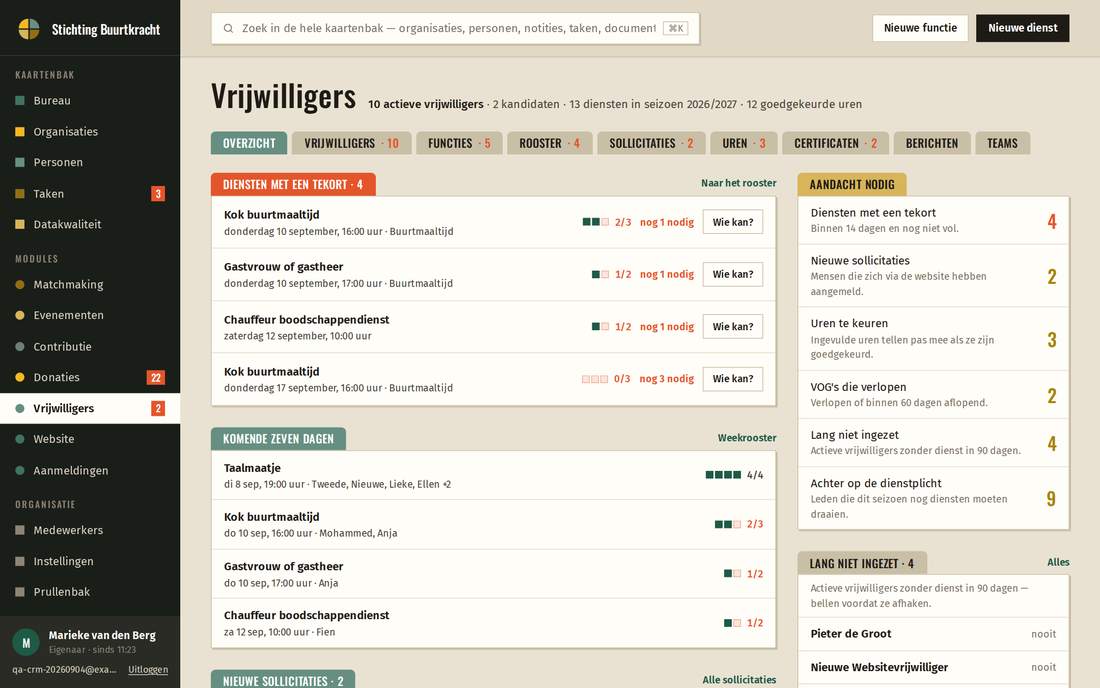This screenshot has height=688, width=1100.
Task: Open the Certificaten tab
Action: 836,143
